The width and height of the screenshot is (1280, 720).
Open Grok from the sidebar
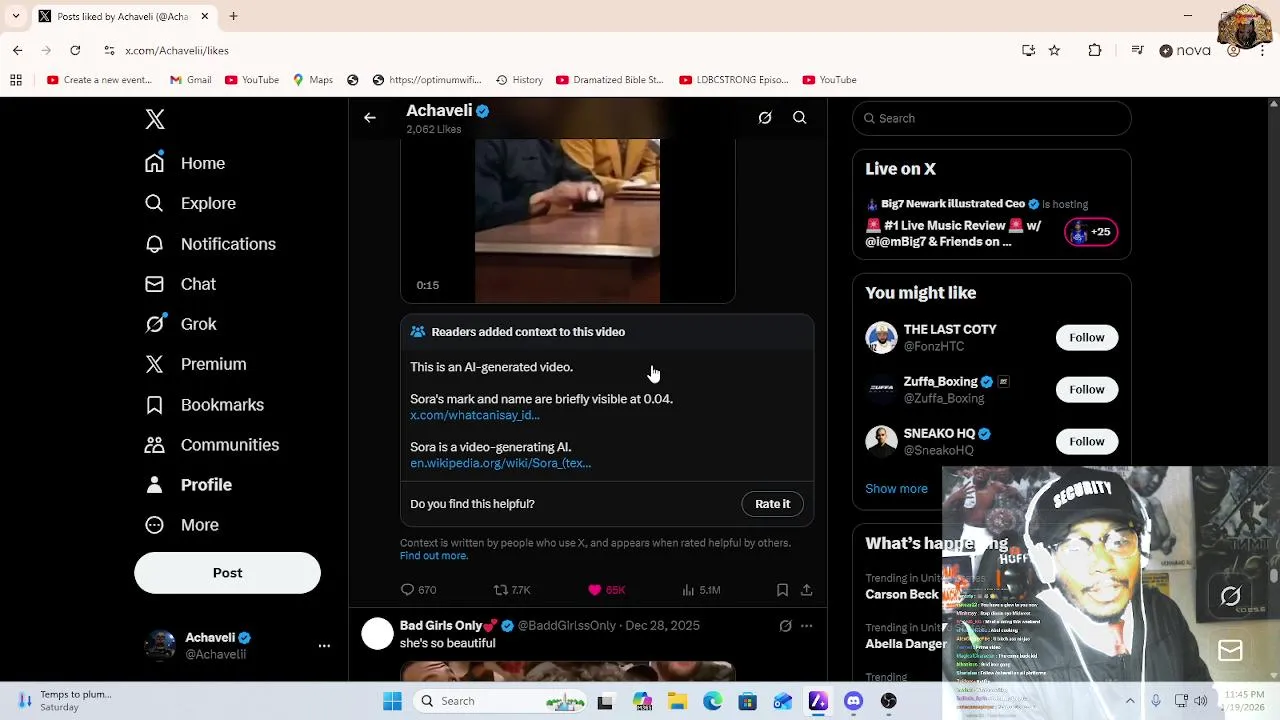tap(180, 324)
